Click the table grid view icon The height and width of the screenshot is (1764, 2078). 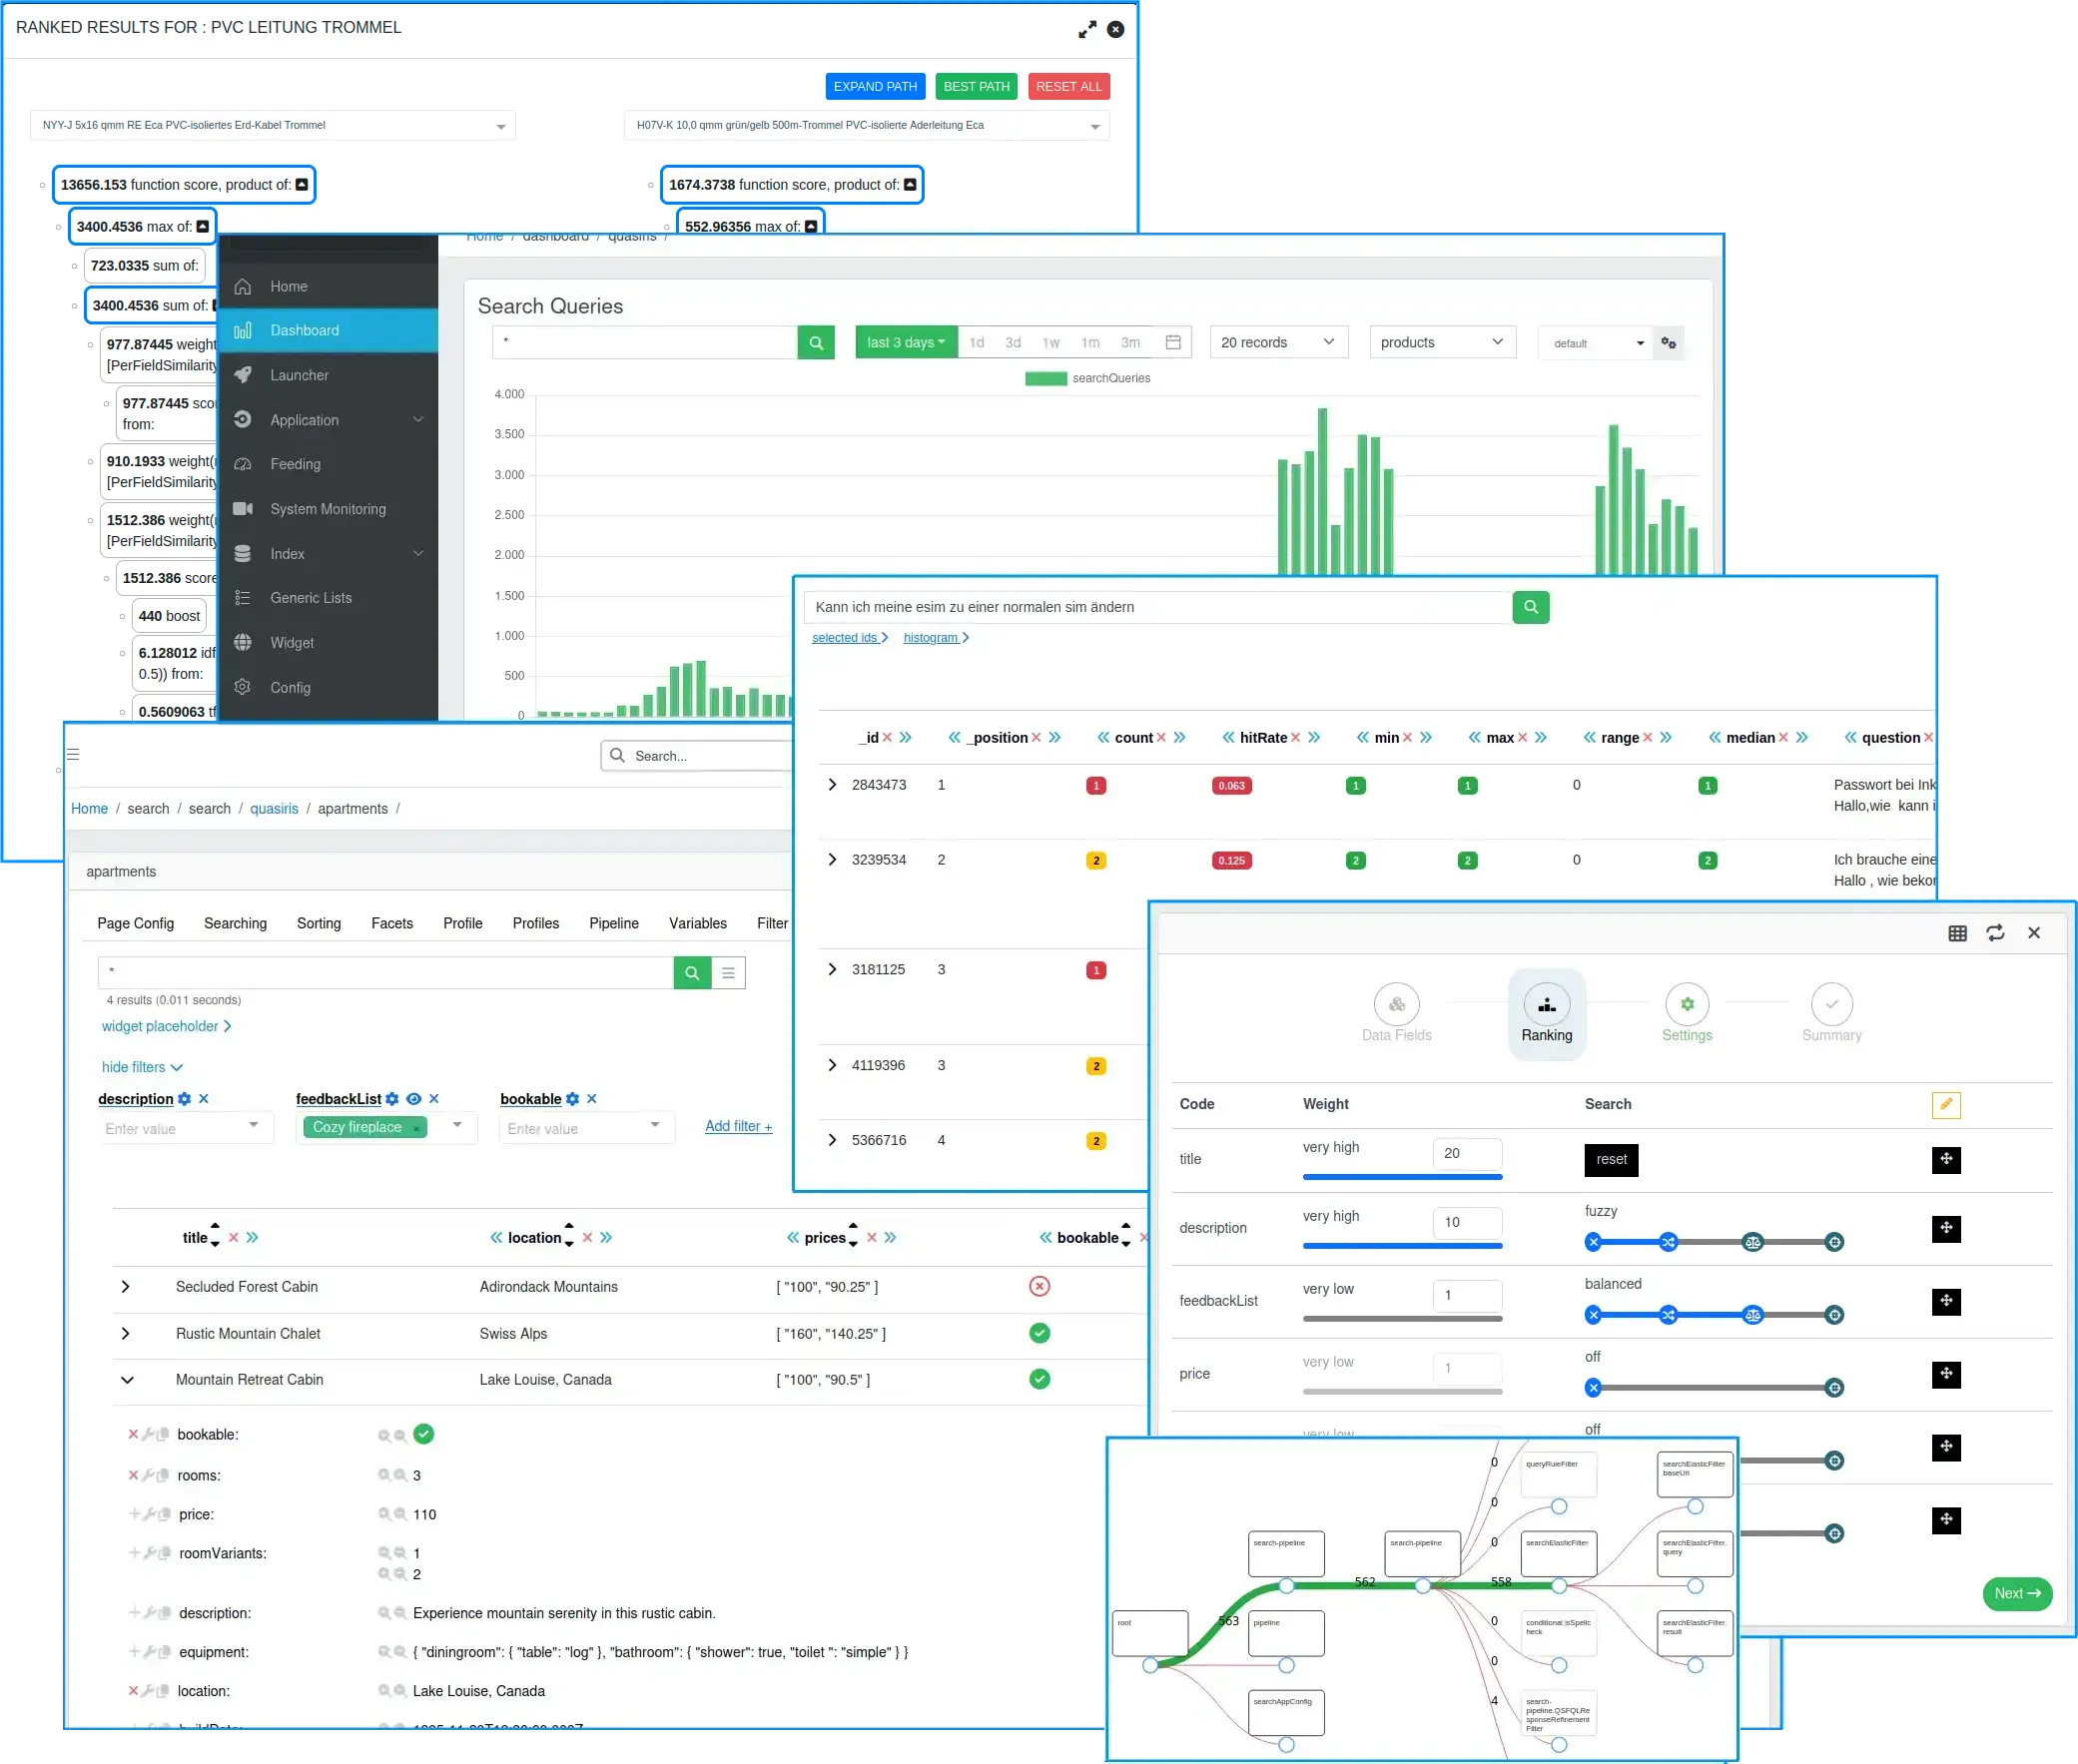[x=1957, y=933]
